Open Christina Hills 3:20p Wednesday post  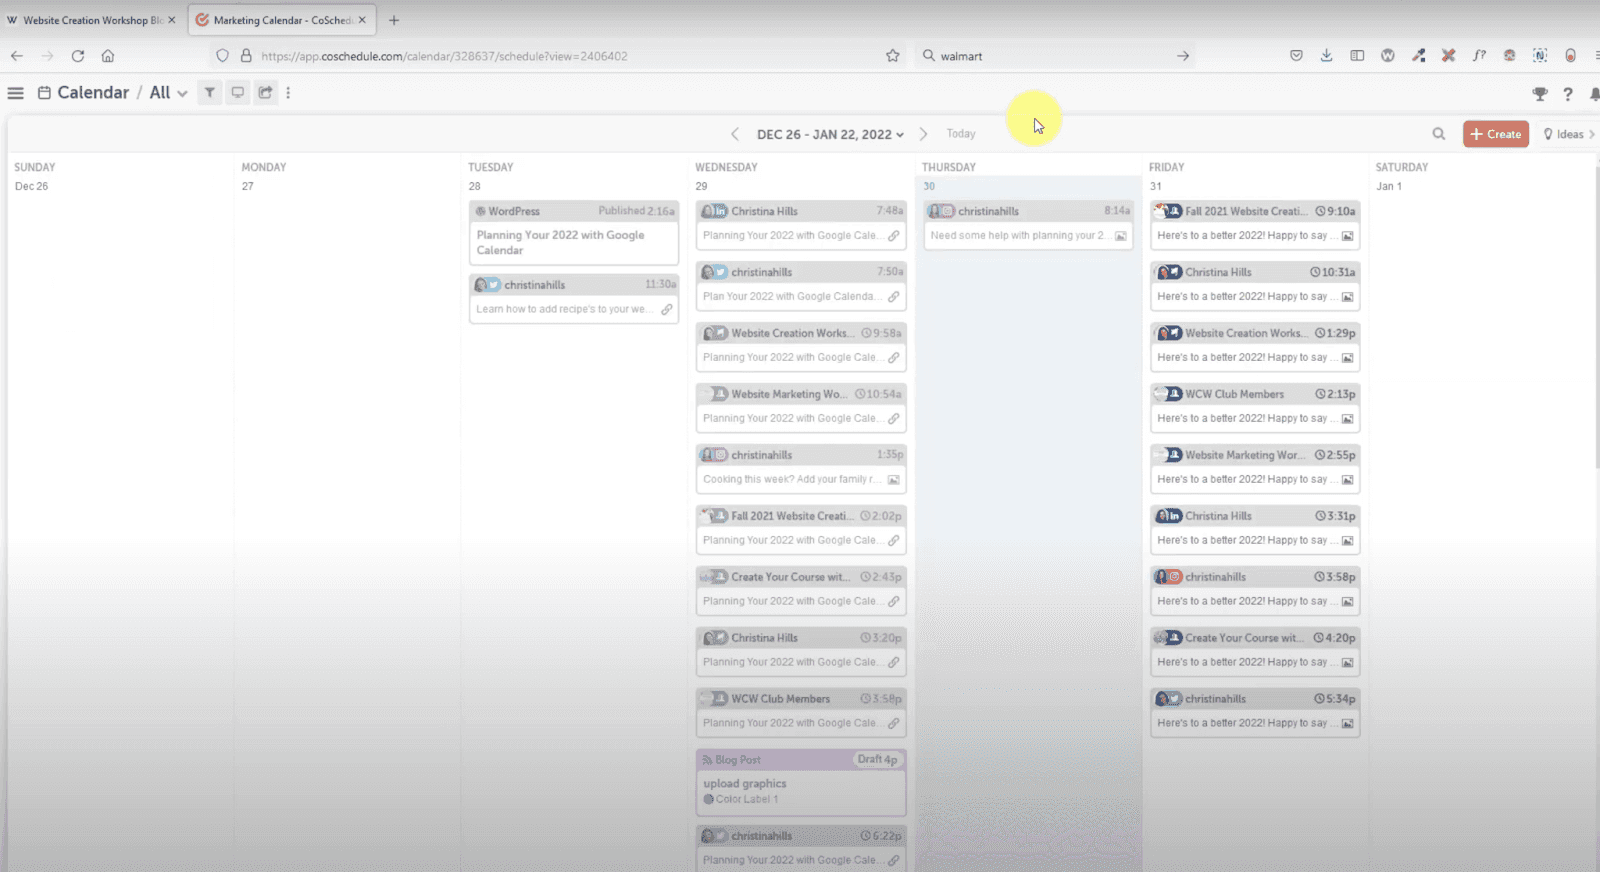click(x=801, y=651)
